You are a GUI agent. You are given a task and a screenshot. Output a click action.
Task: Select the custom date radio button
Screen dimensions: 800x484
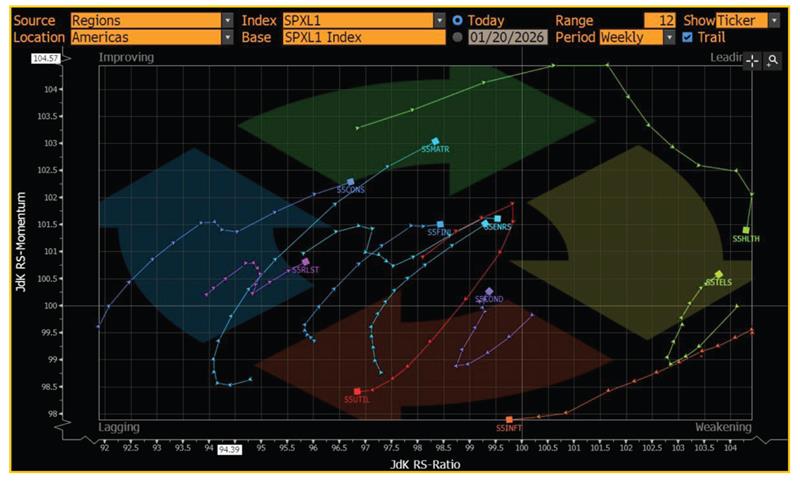click(x=458, y=38)
